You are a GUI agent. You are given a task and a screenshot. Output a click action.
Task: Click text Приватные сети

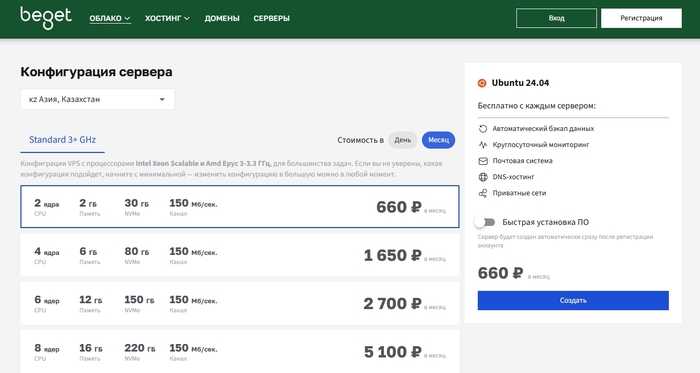[519, 193]
